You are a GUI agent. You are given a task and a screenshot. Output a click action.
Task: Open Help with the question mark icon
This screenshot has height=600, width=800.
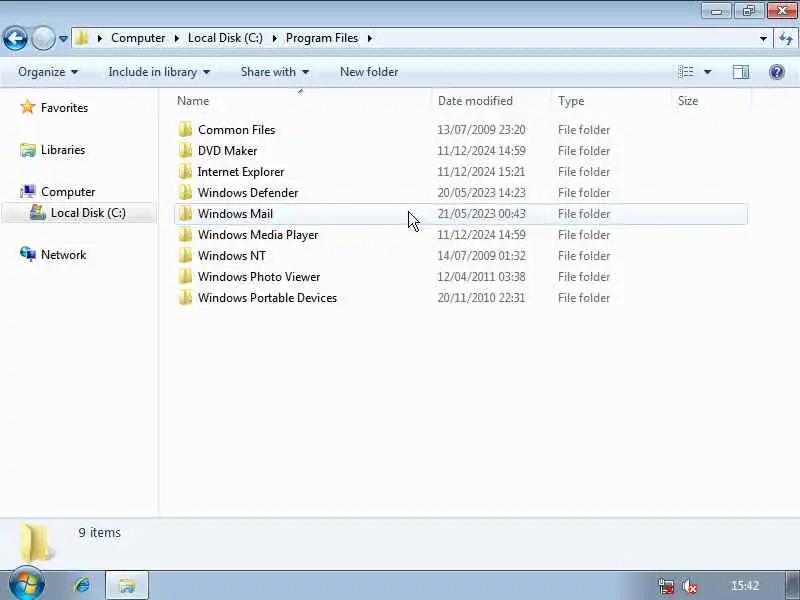click(777, 72)
